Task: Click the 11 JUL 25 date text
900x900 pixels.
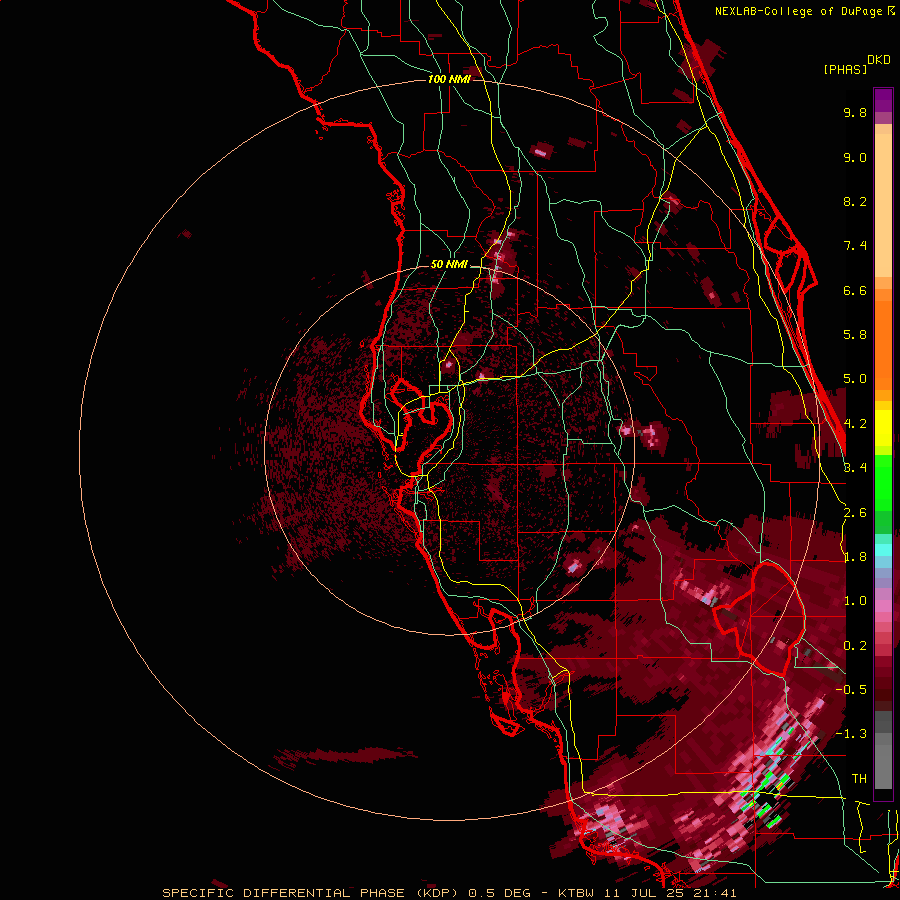Action: 642,893
